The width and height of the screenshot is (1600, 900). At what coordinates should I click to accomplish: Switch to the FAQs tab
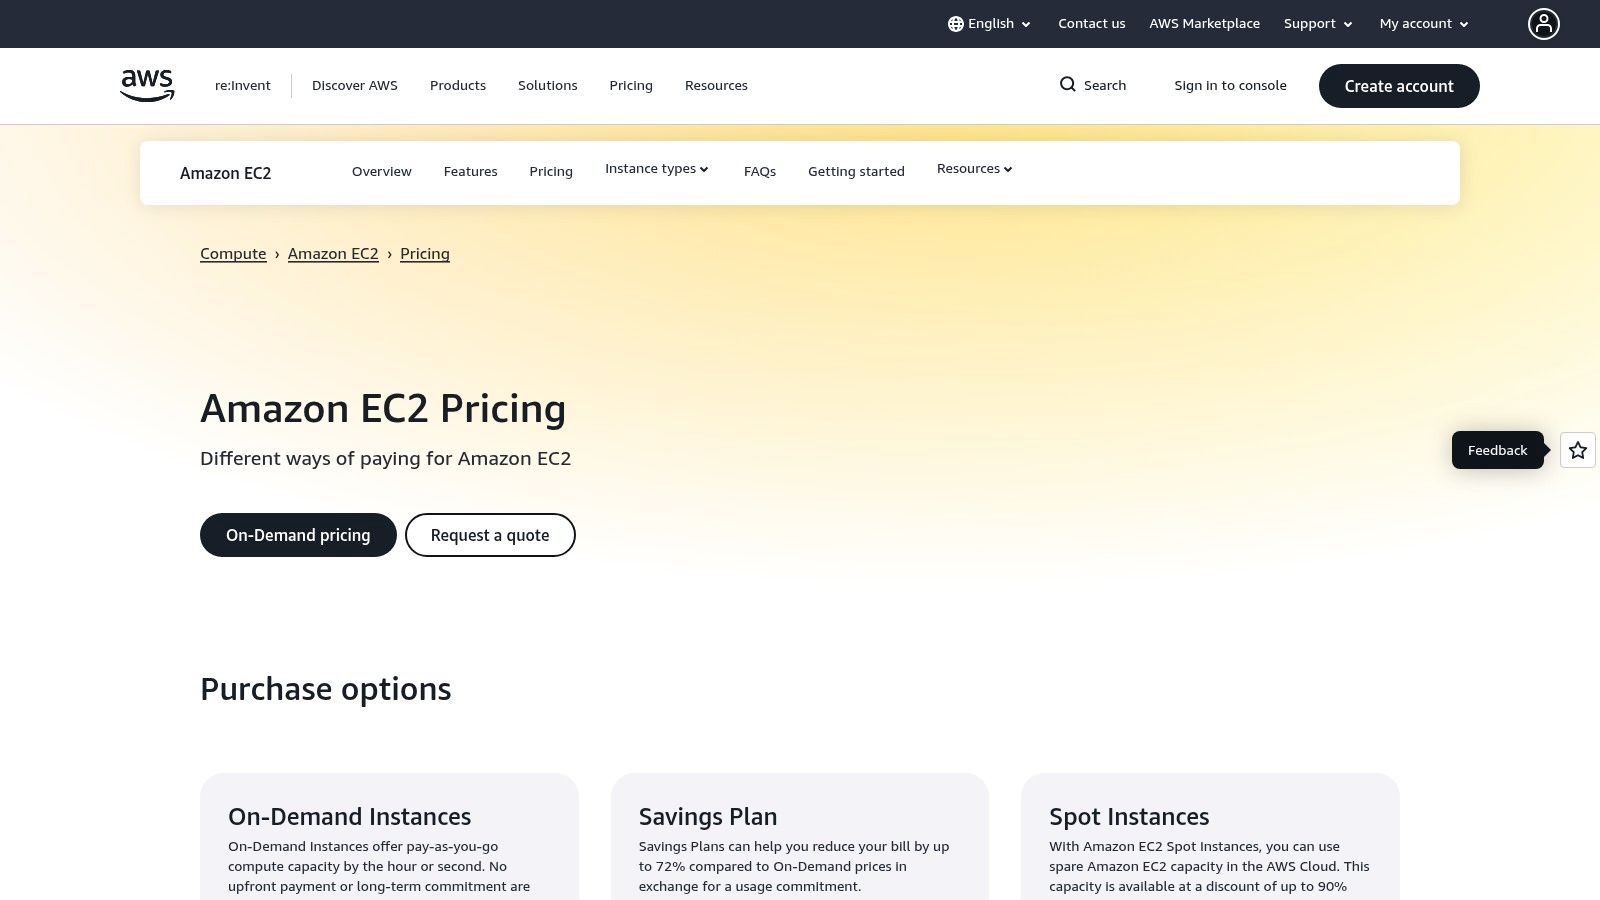click(760, 172)
